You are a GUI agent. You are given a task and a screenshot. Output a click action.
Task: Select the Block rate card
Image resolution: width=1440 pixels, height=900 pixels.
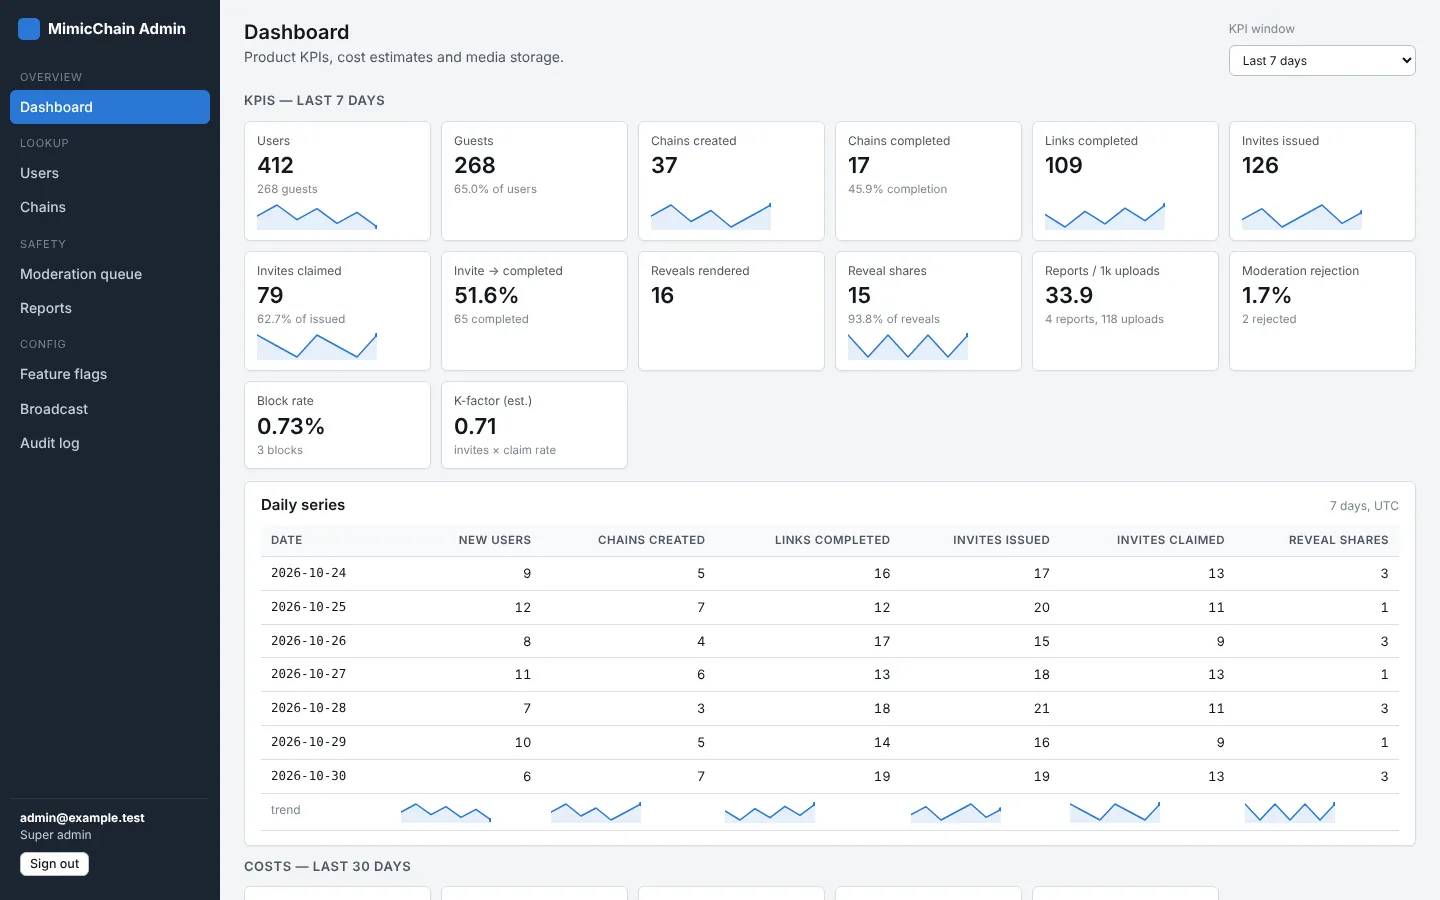tap(337, 425)
